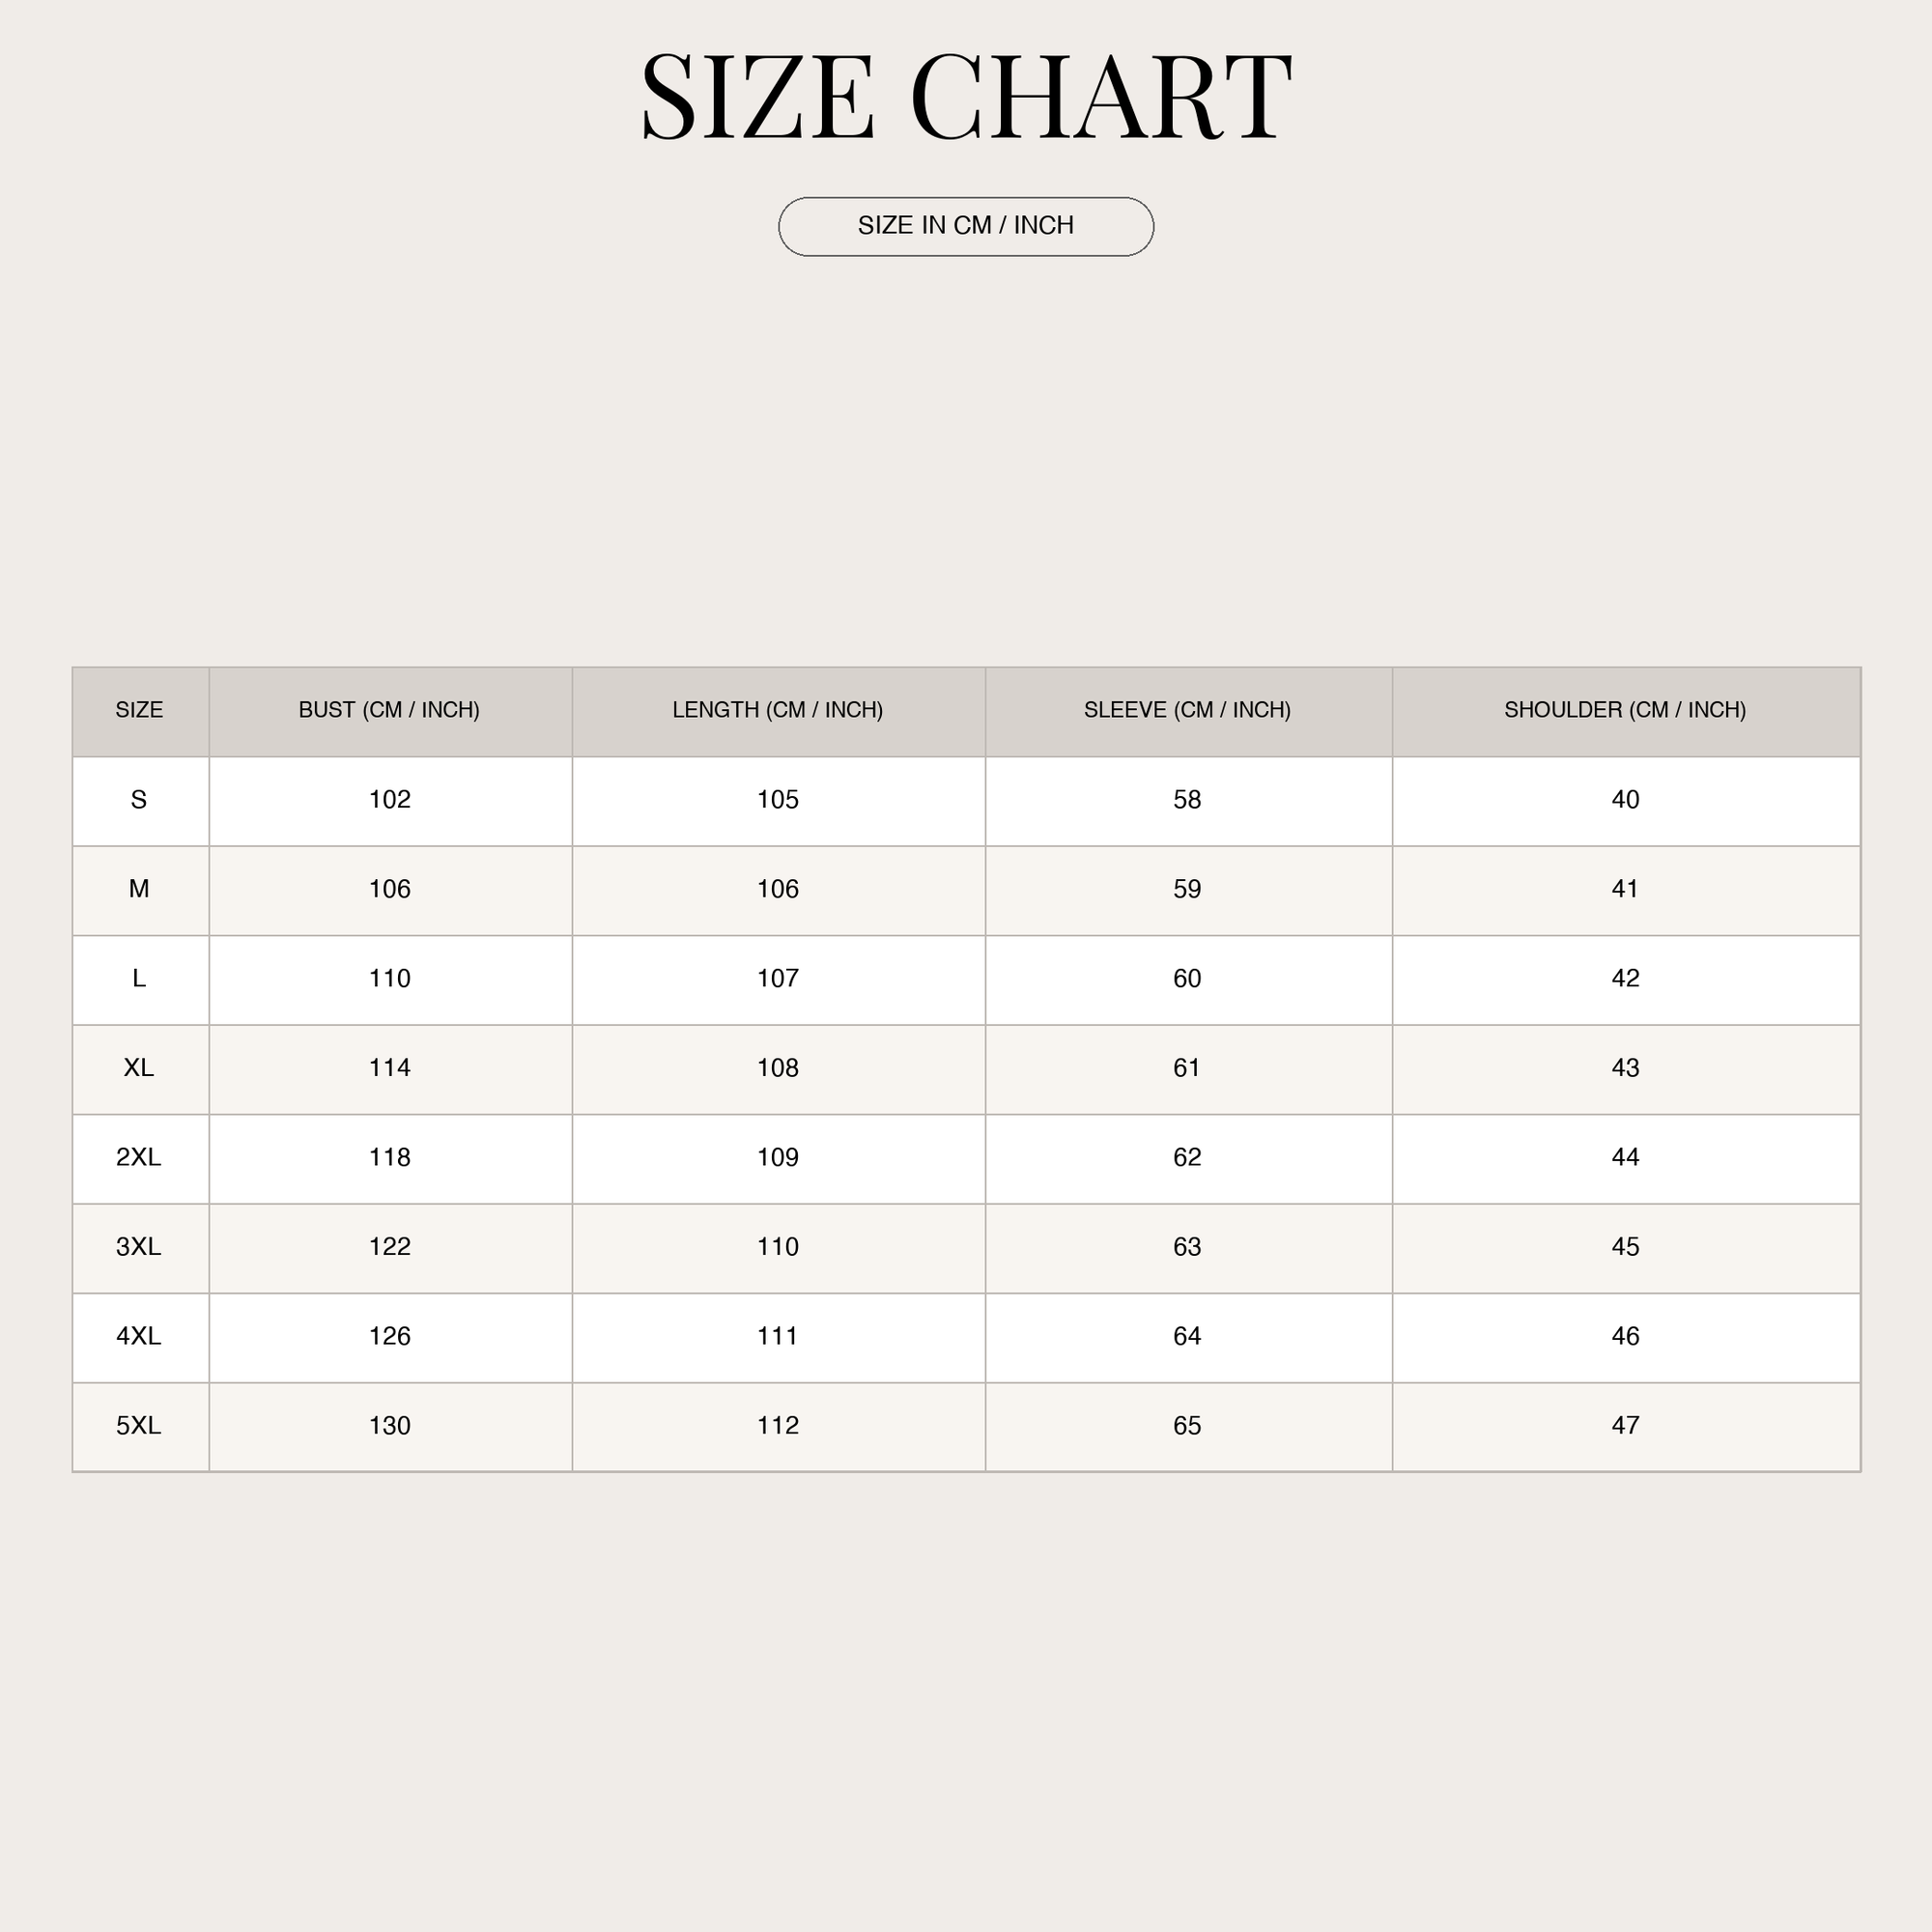The image size is (1932, 1932).
Task: Click sleeve value 63 in 3XL row
Action: (1187, 1247)
